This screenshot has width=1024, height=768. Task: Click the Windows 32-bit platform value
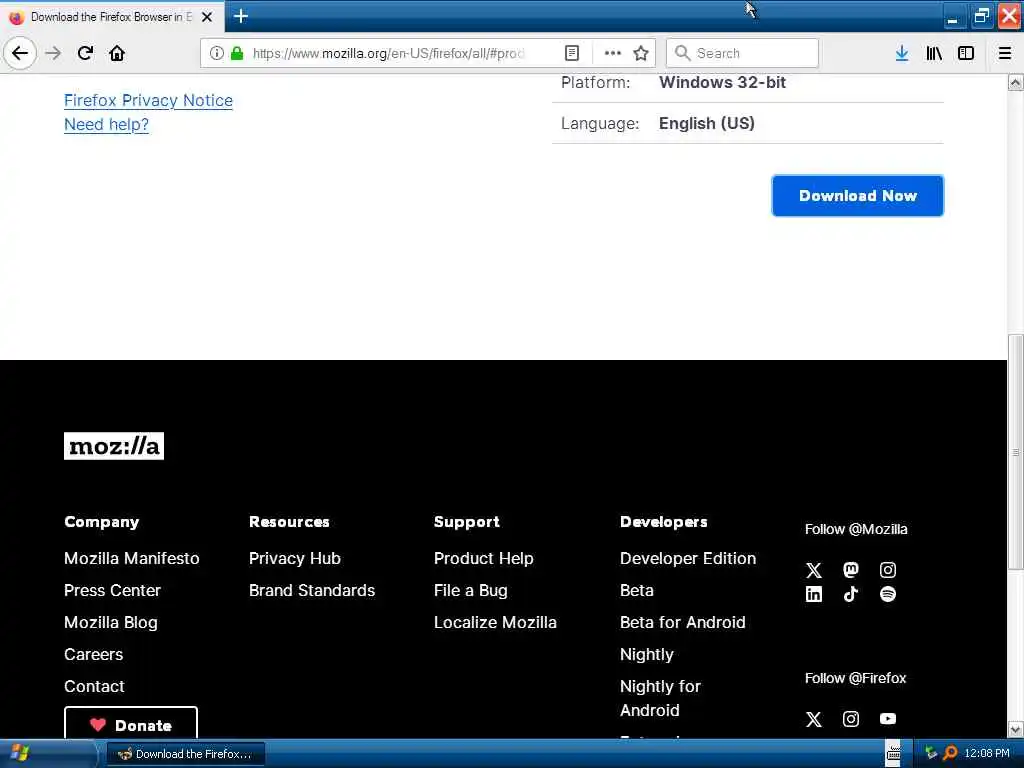722,82
